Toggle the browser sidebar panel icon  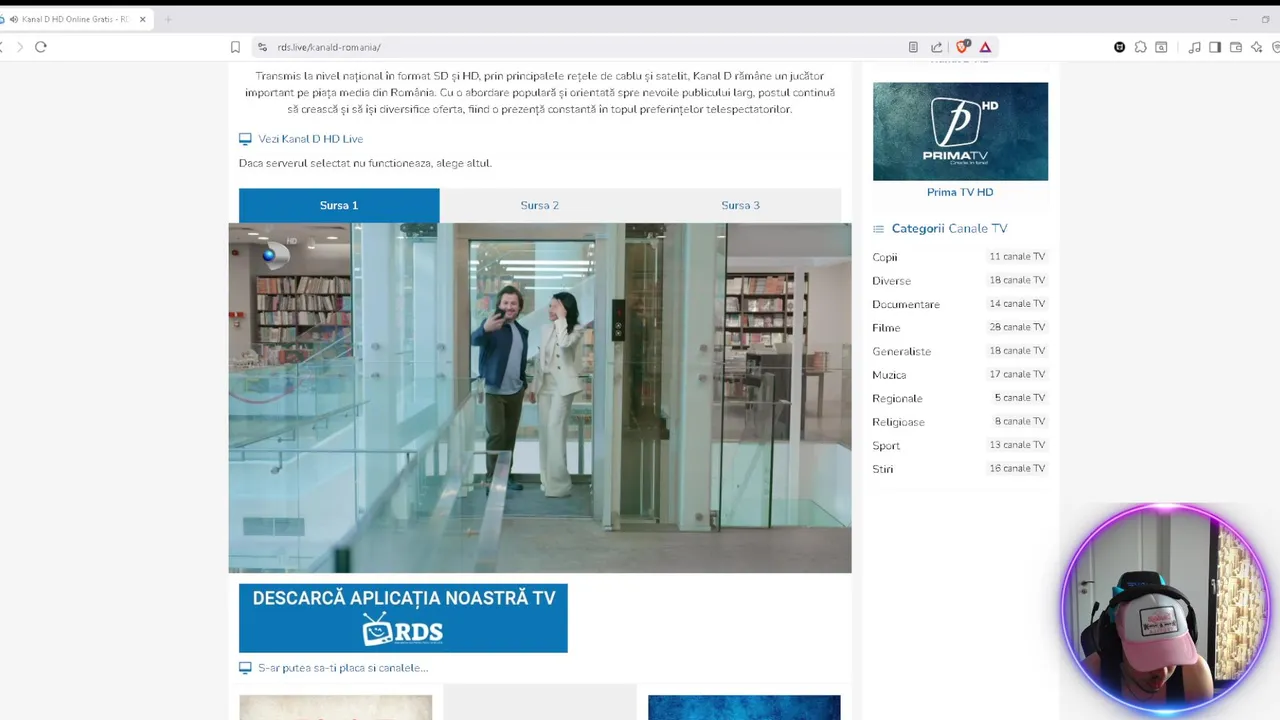point(1215,47)
